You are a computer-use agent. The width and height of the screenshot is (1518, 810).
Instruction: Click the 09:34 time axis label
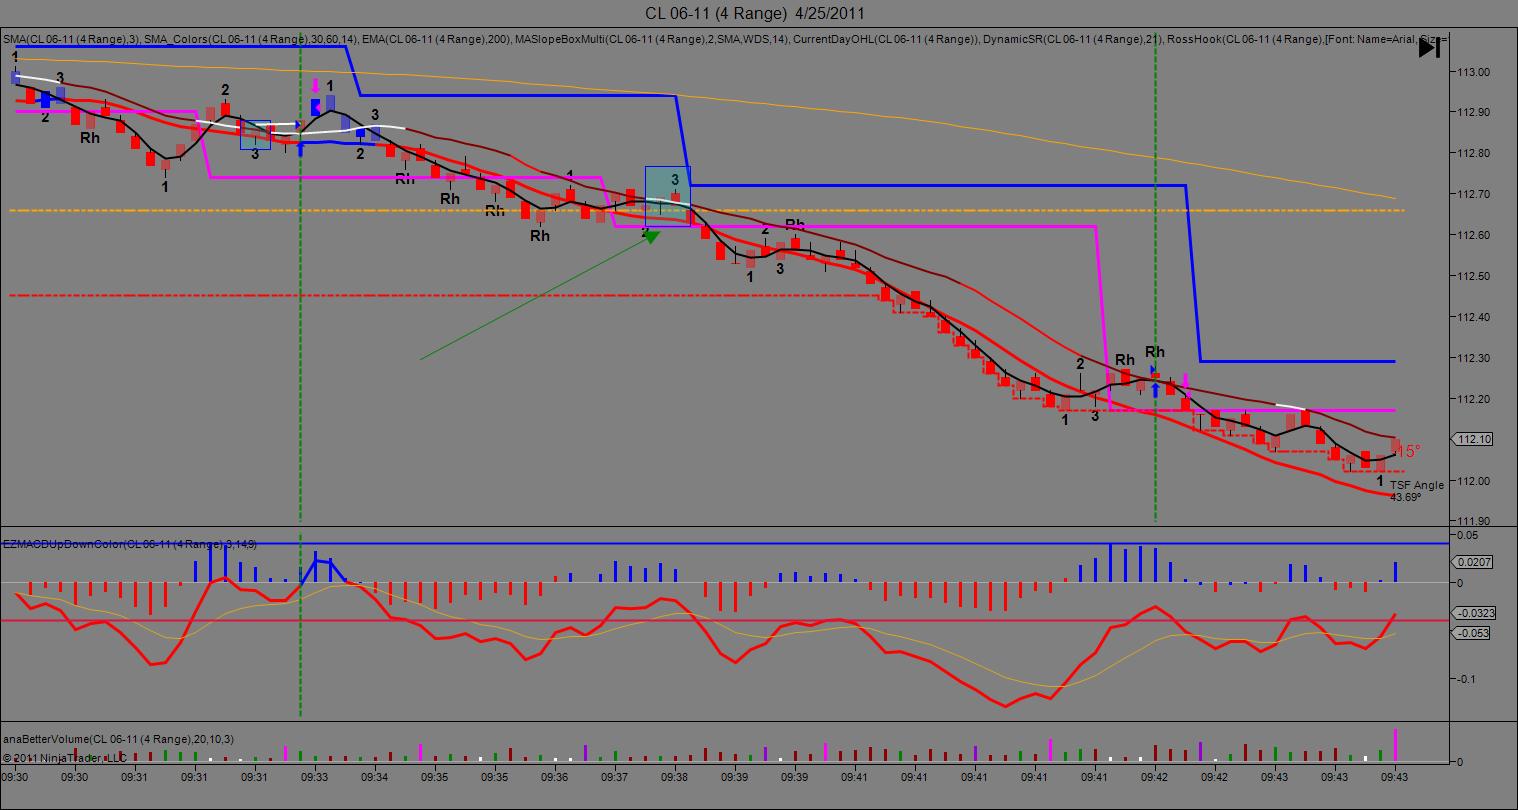(375, 777)
